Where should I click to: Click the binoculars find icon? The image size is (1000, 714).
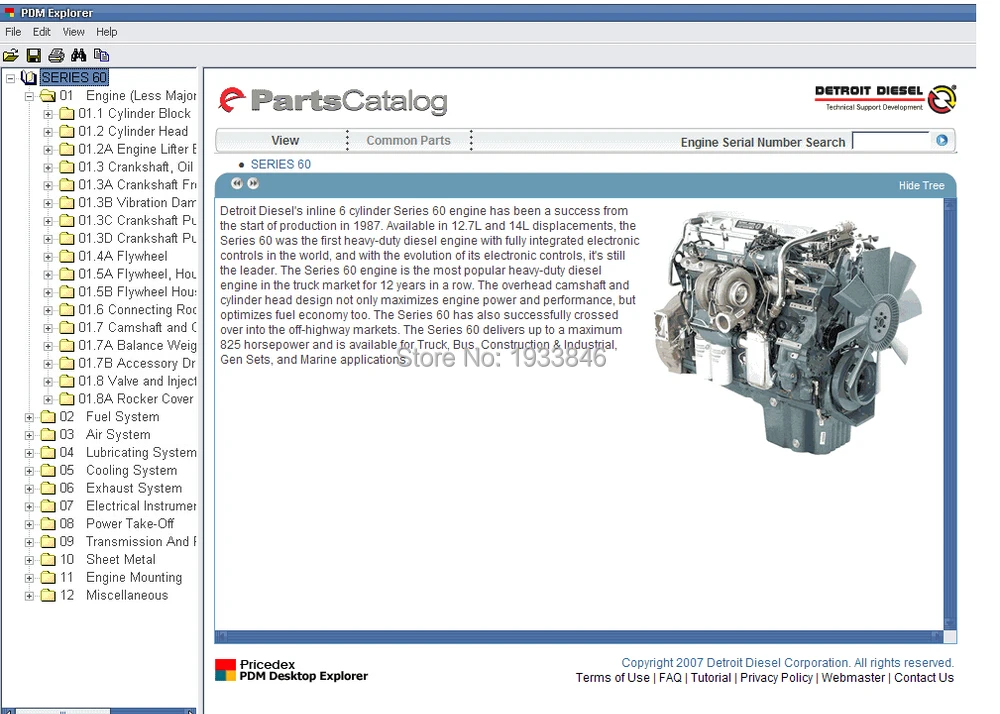78,55
